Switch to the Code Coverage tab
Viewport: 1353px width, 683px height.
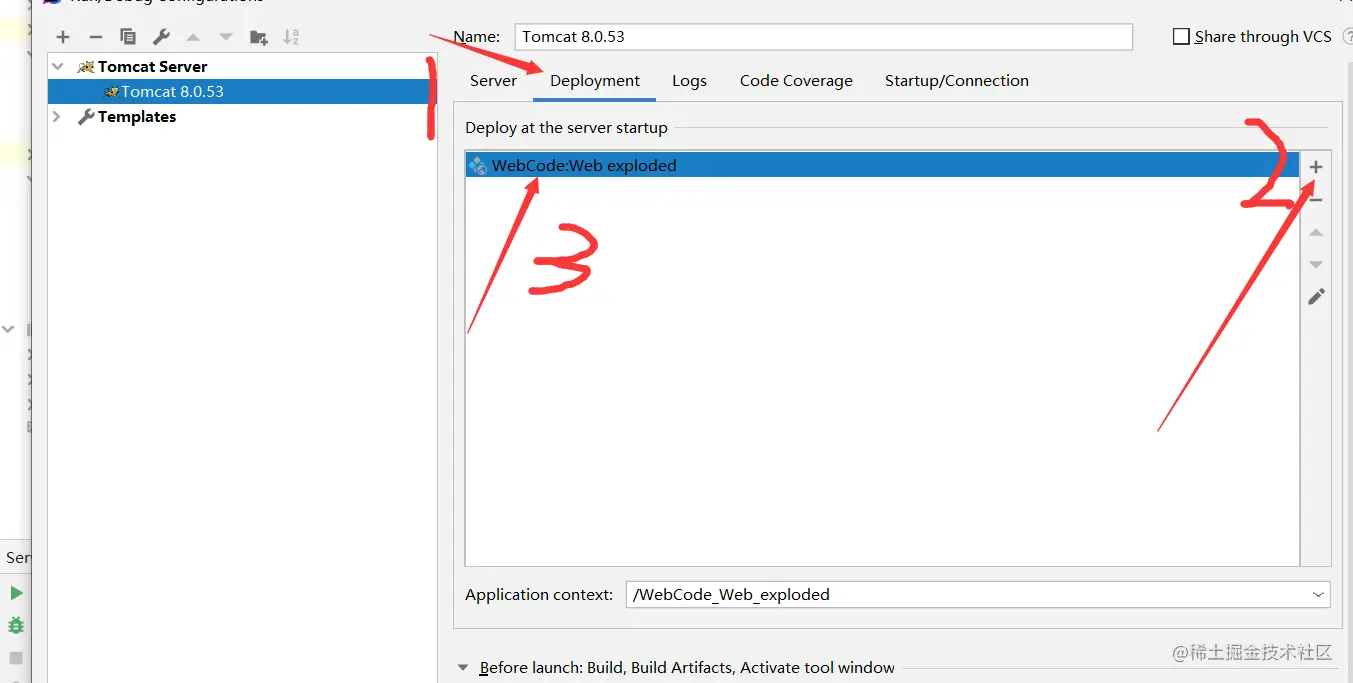pos(796,81)
